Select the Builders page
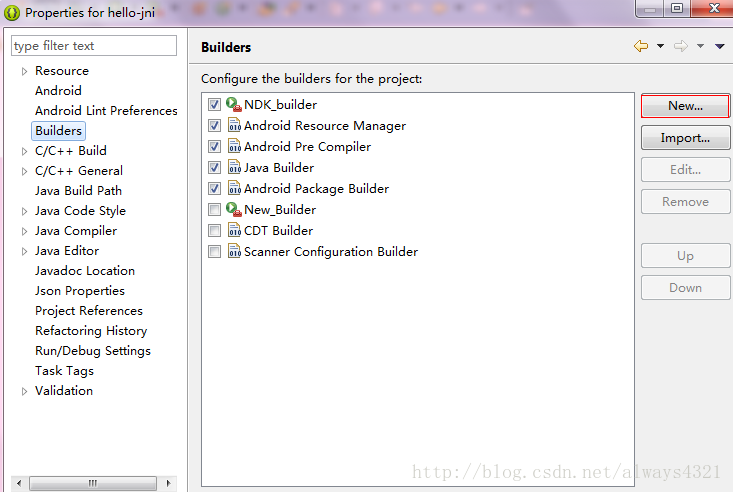The image size is (733, 492). (x=58, y=130)
